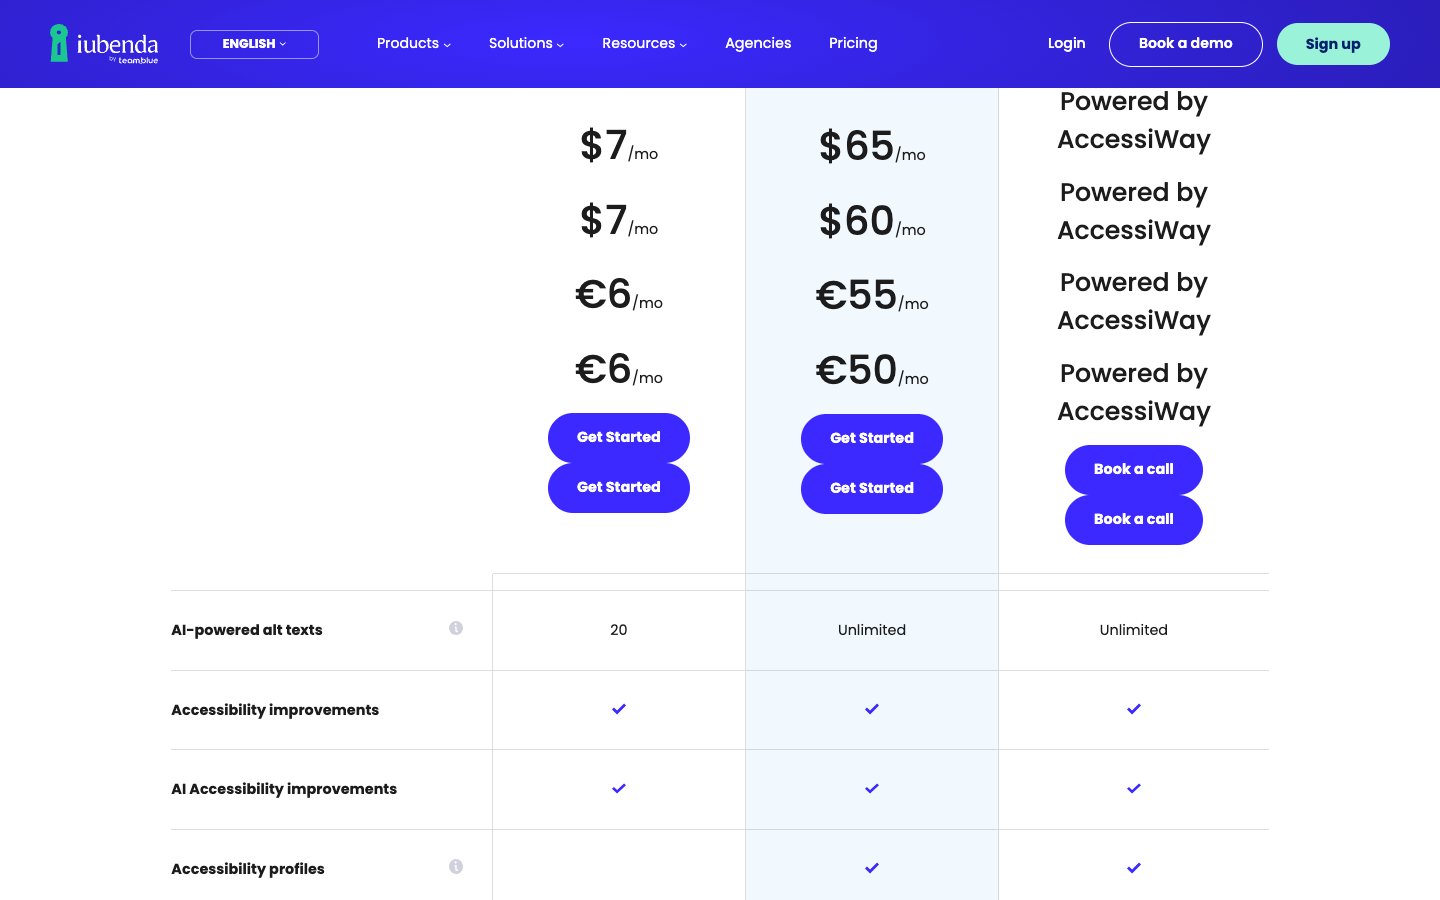Go to the Agencies page
This screenshot has height=900, width=1440.
pos(758,43)
